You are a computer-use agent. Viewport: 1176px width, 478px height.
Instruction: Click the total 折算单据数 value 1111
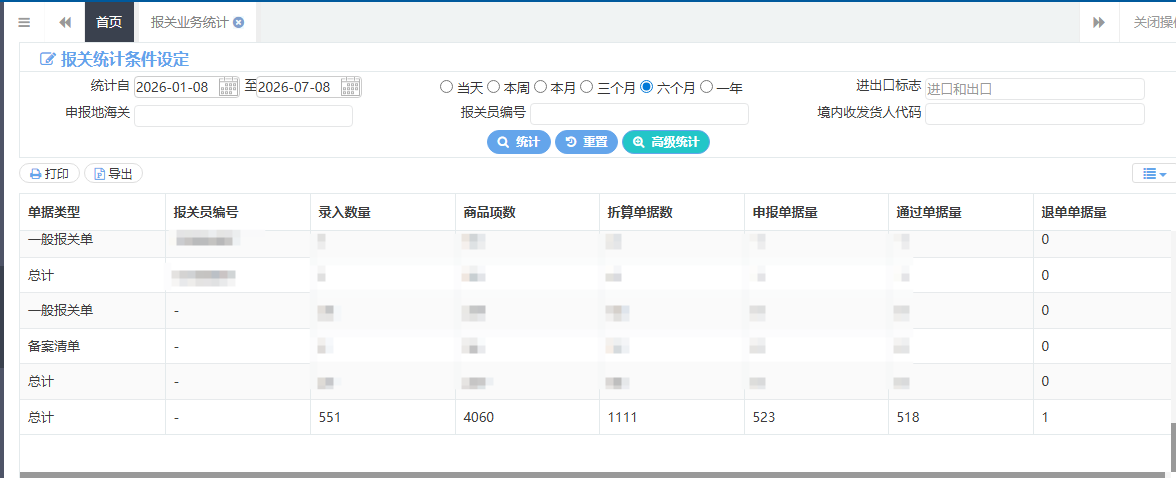click(622, 417)
